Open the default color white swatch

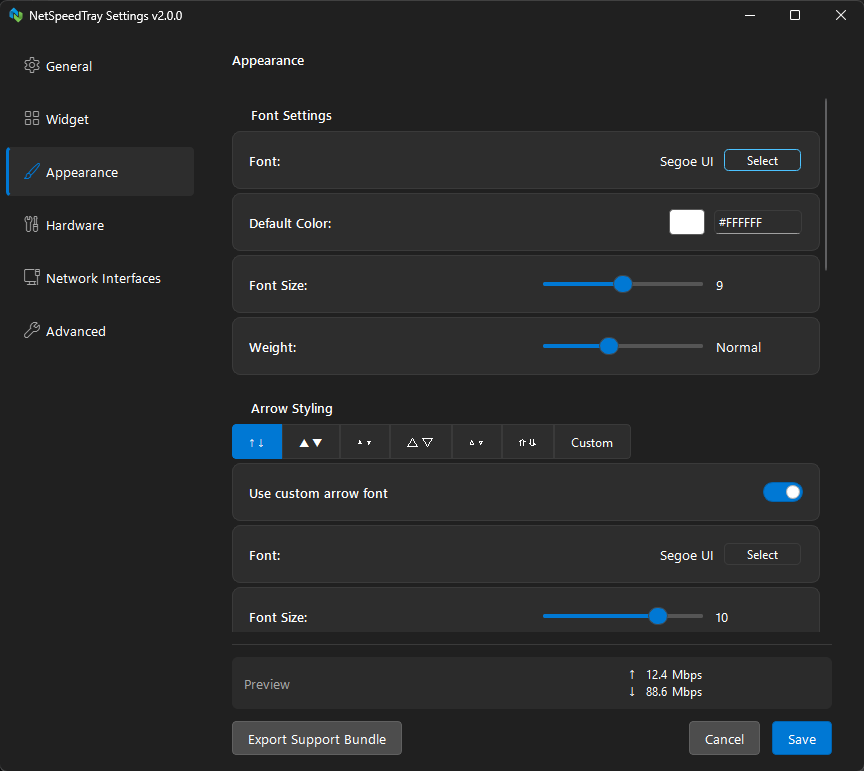click(687, 222)
